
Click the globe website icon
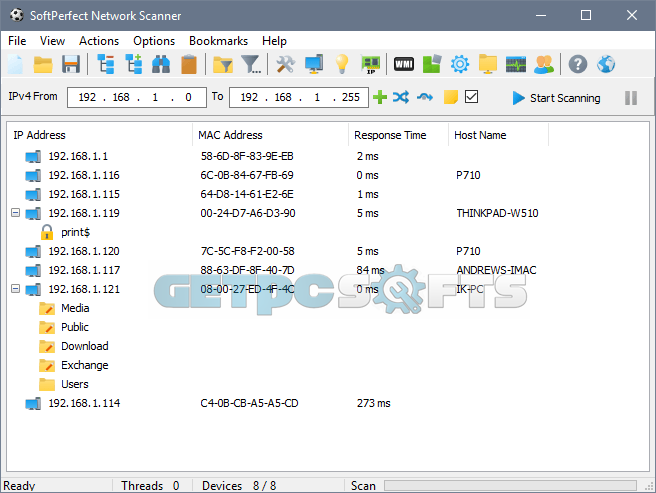606,64
